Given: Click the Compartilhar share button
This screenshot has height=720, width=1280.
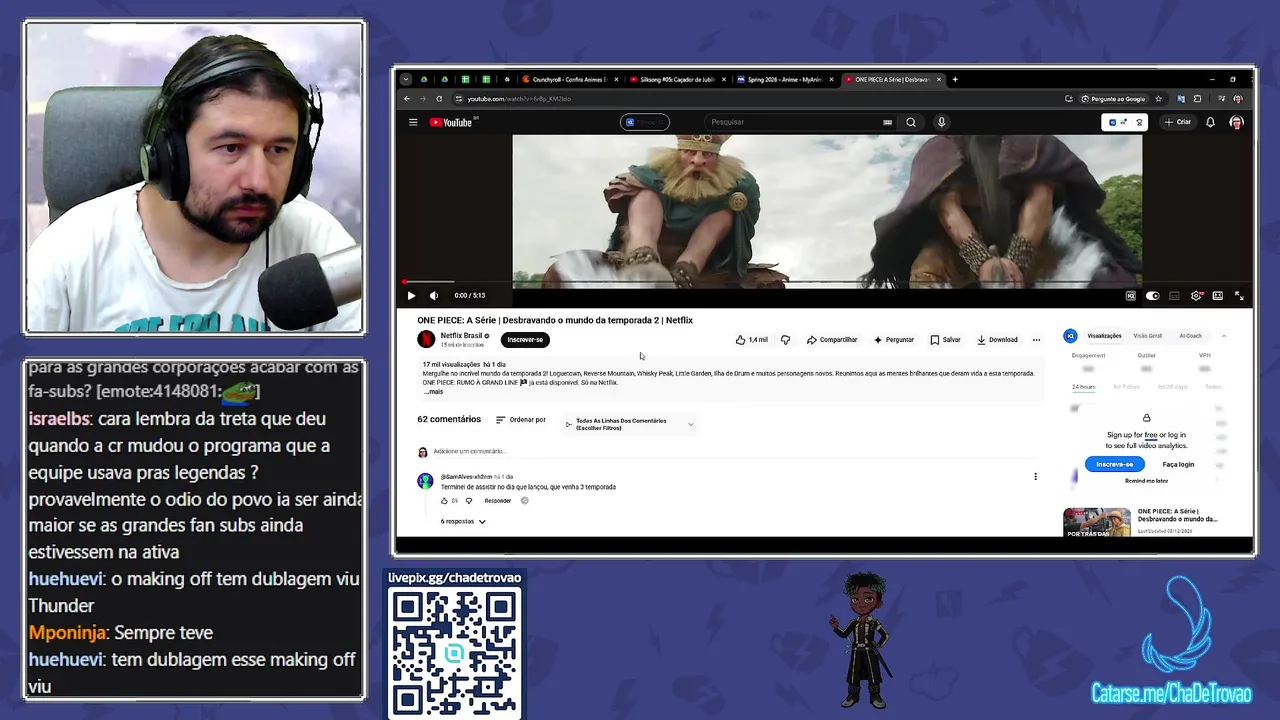Looking at the screenshot, I should [832, 340].
